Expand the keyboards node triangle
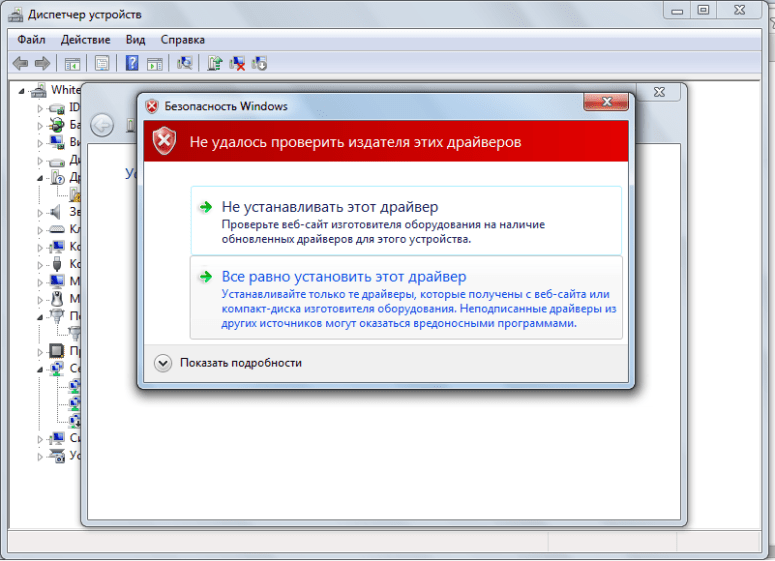 pos(40,230)
